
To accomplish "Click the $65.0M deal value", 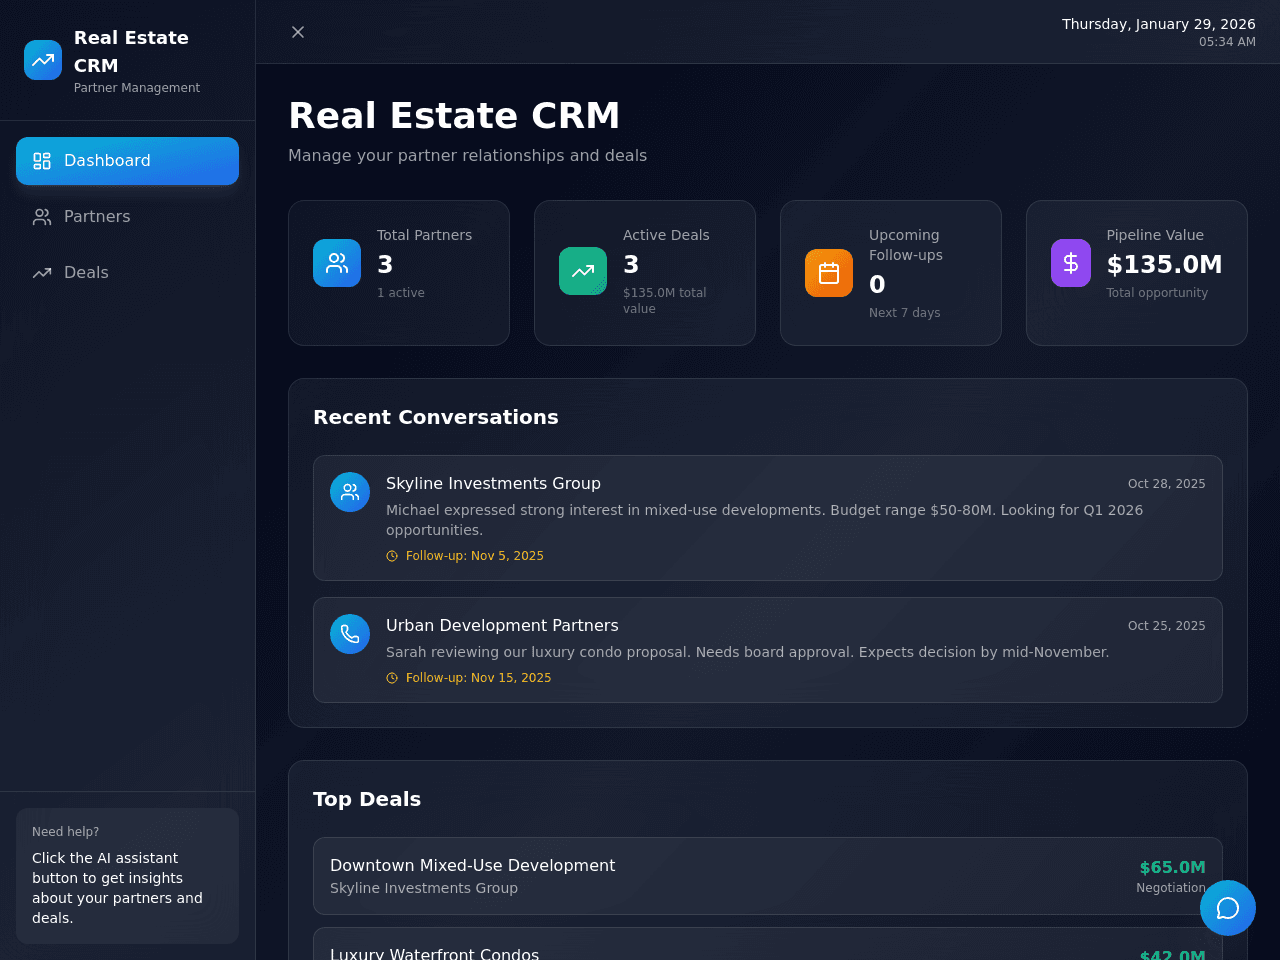I will coord(1173,868).
